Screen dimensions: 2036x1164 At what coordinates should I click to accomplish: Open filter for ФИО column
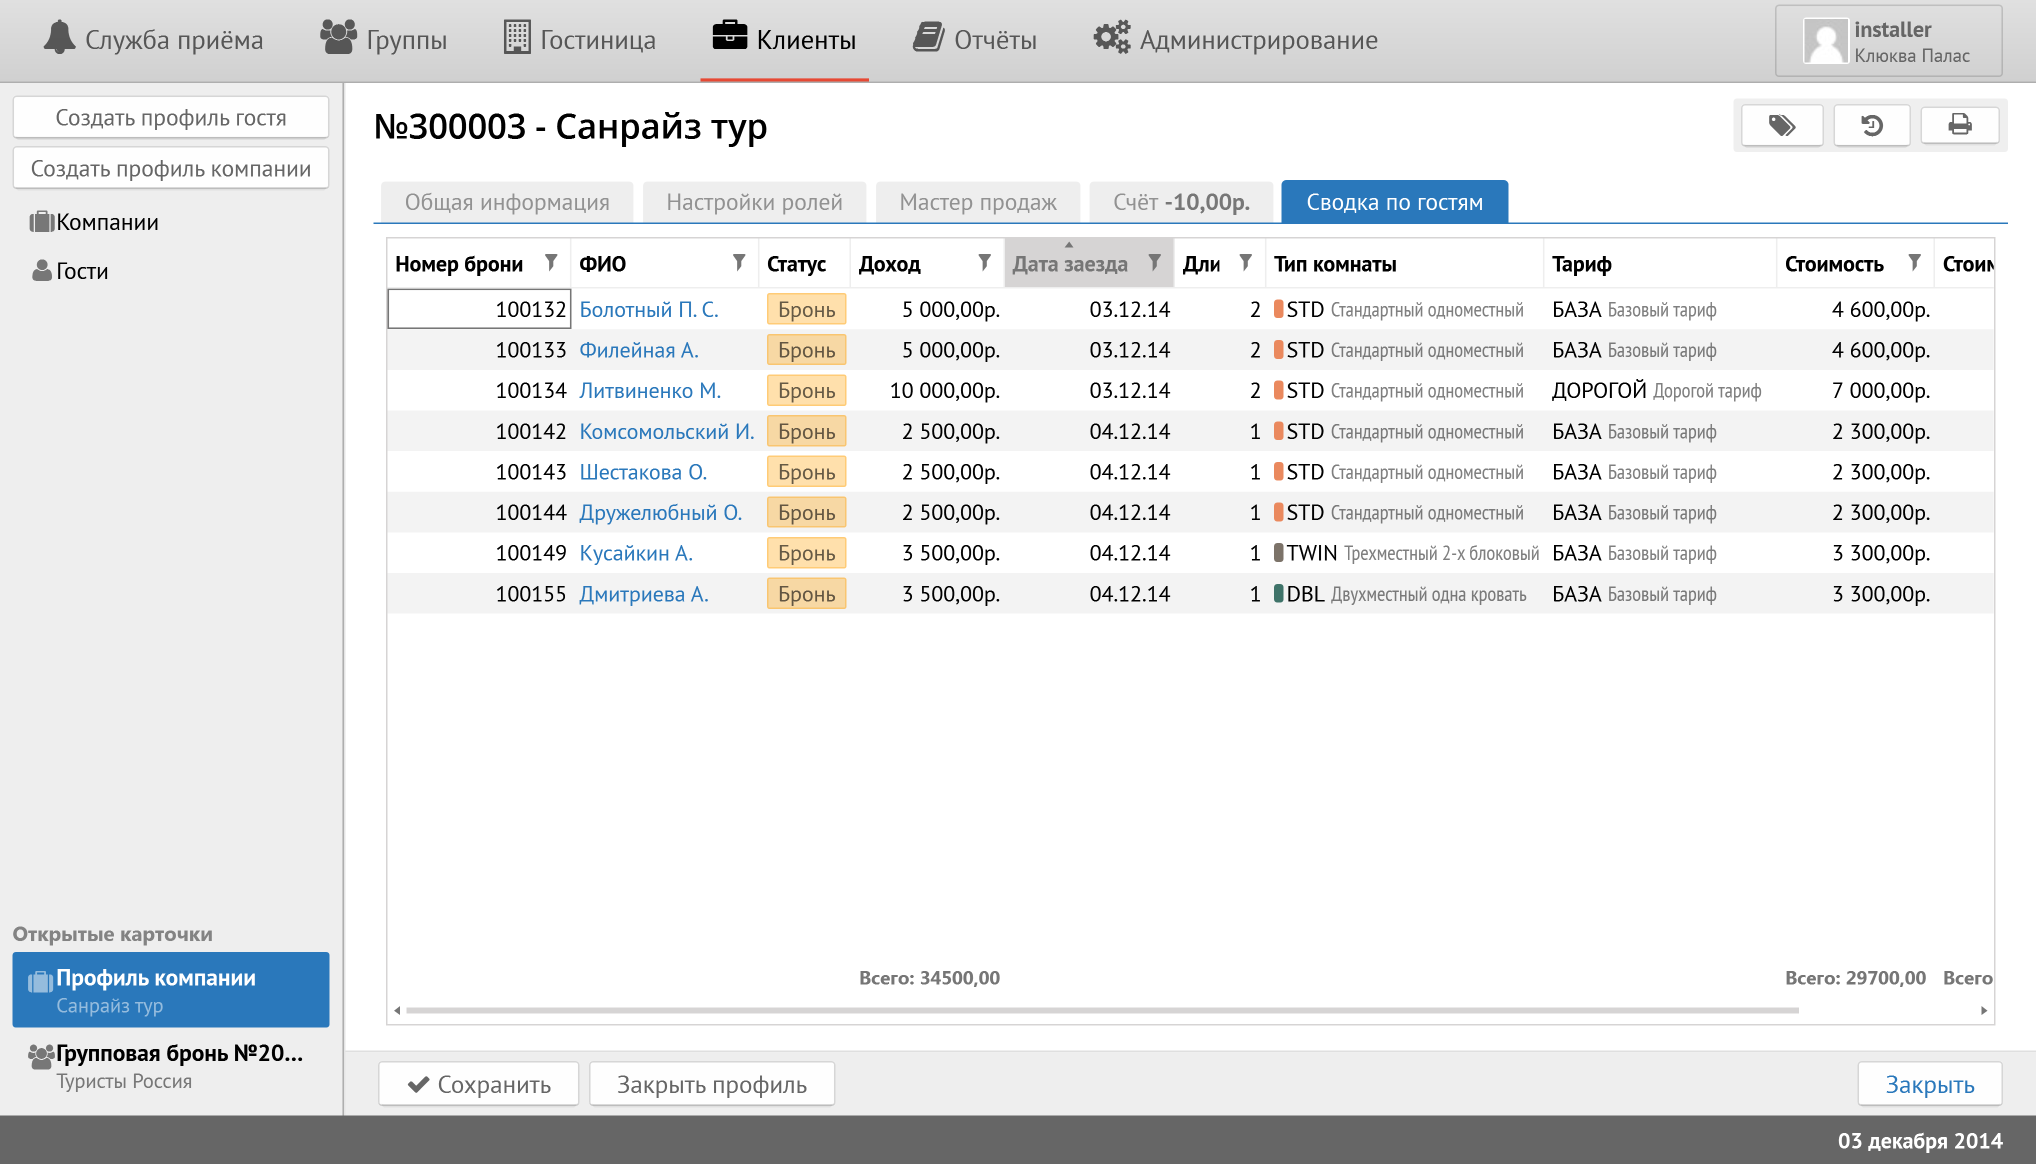739,263
